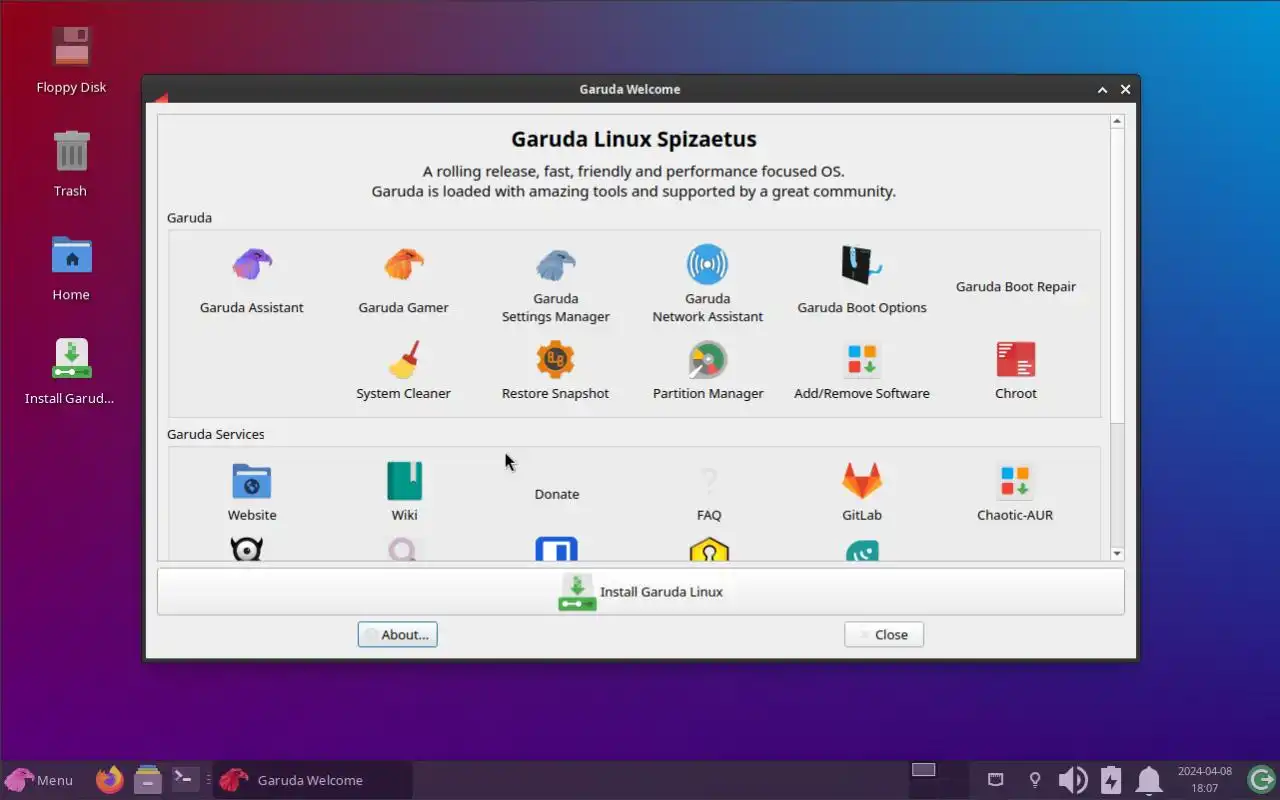The height and width of the screenshot is (800, 1280).
Task: Open the volume control tray icon
Action: tap(1073, 780)
